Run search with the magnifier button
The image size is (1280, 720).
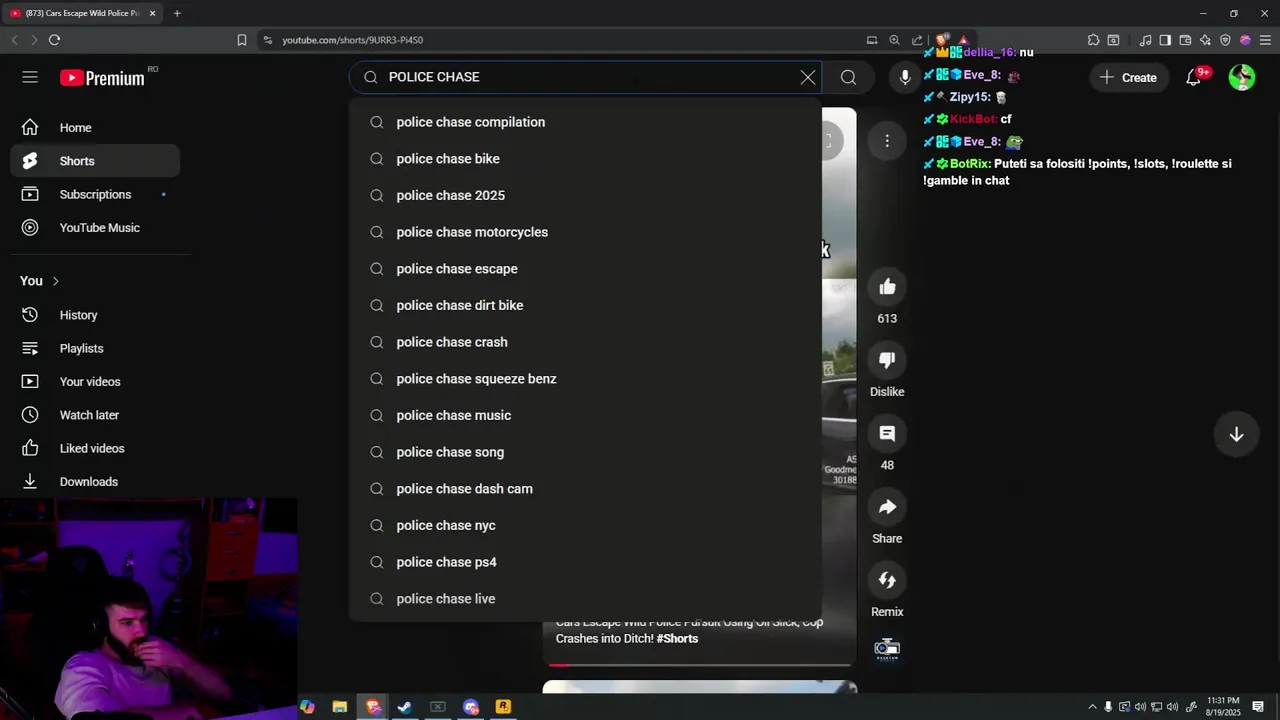point(848,77)
